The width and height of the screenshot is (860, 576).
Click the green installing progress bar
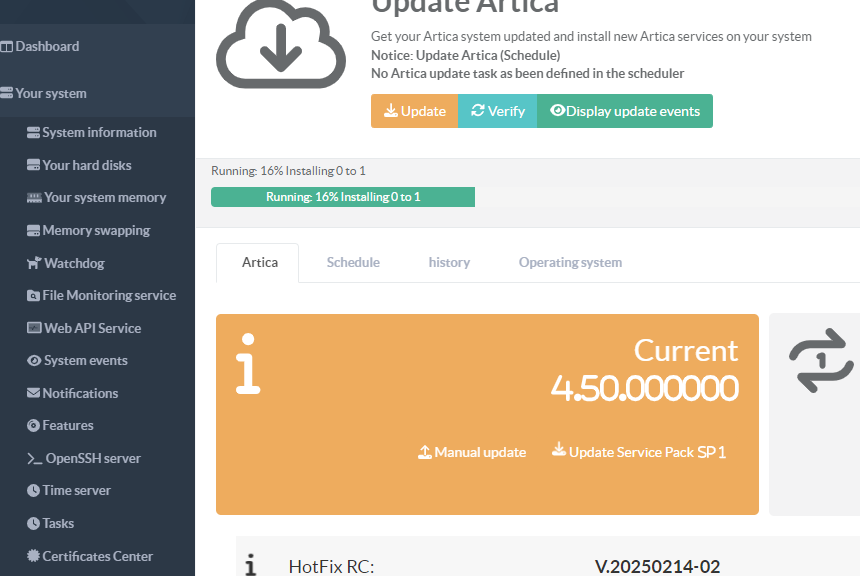point(343,197)
